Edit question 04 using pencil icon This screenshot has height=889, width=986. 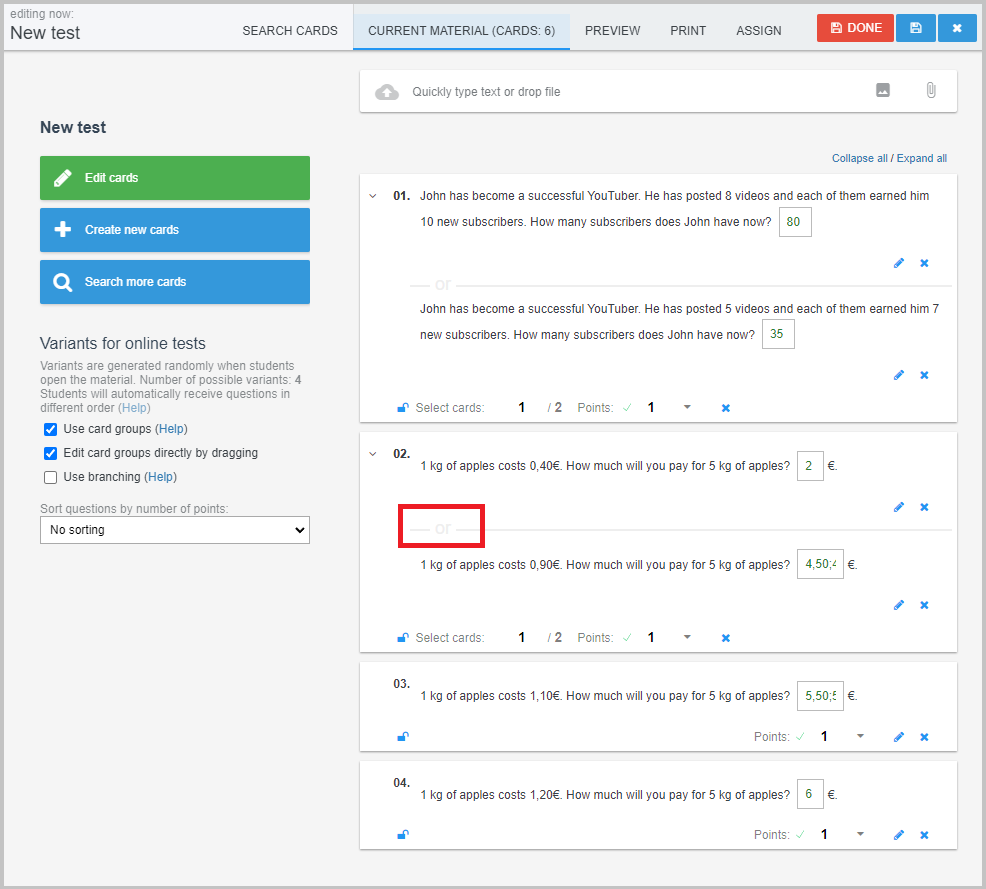pyautogui.click(x=899, y=835)
